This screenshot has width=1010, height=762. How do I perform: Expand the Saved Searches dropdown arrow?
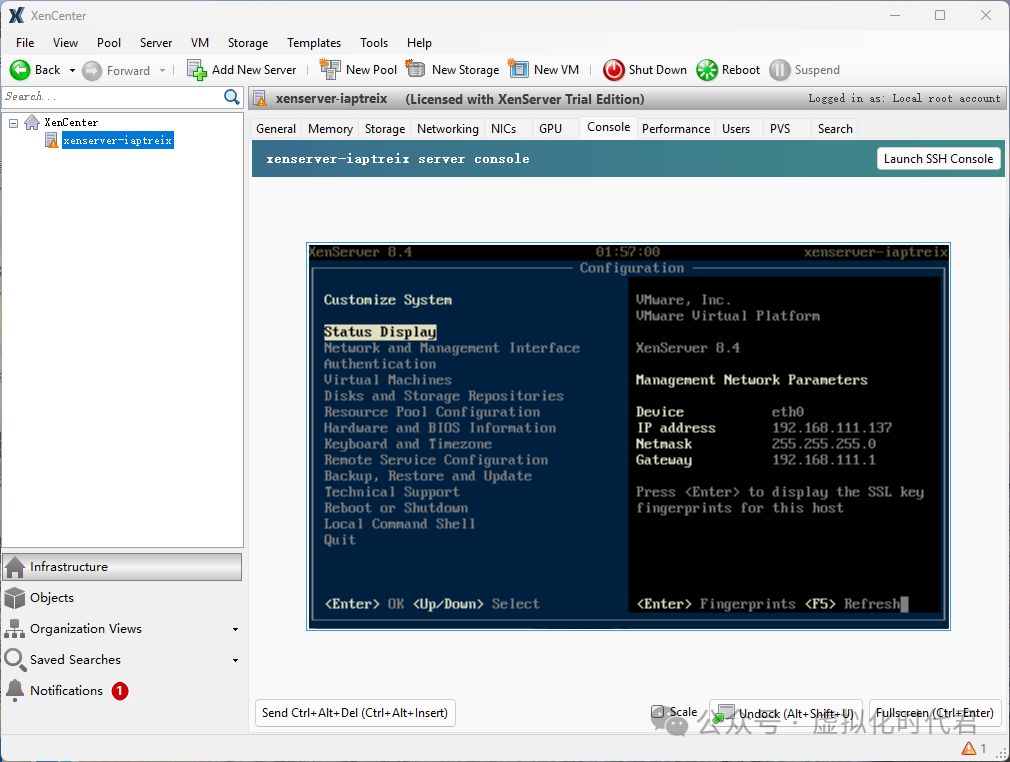235,661
